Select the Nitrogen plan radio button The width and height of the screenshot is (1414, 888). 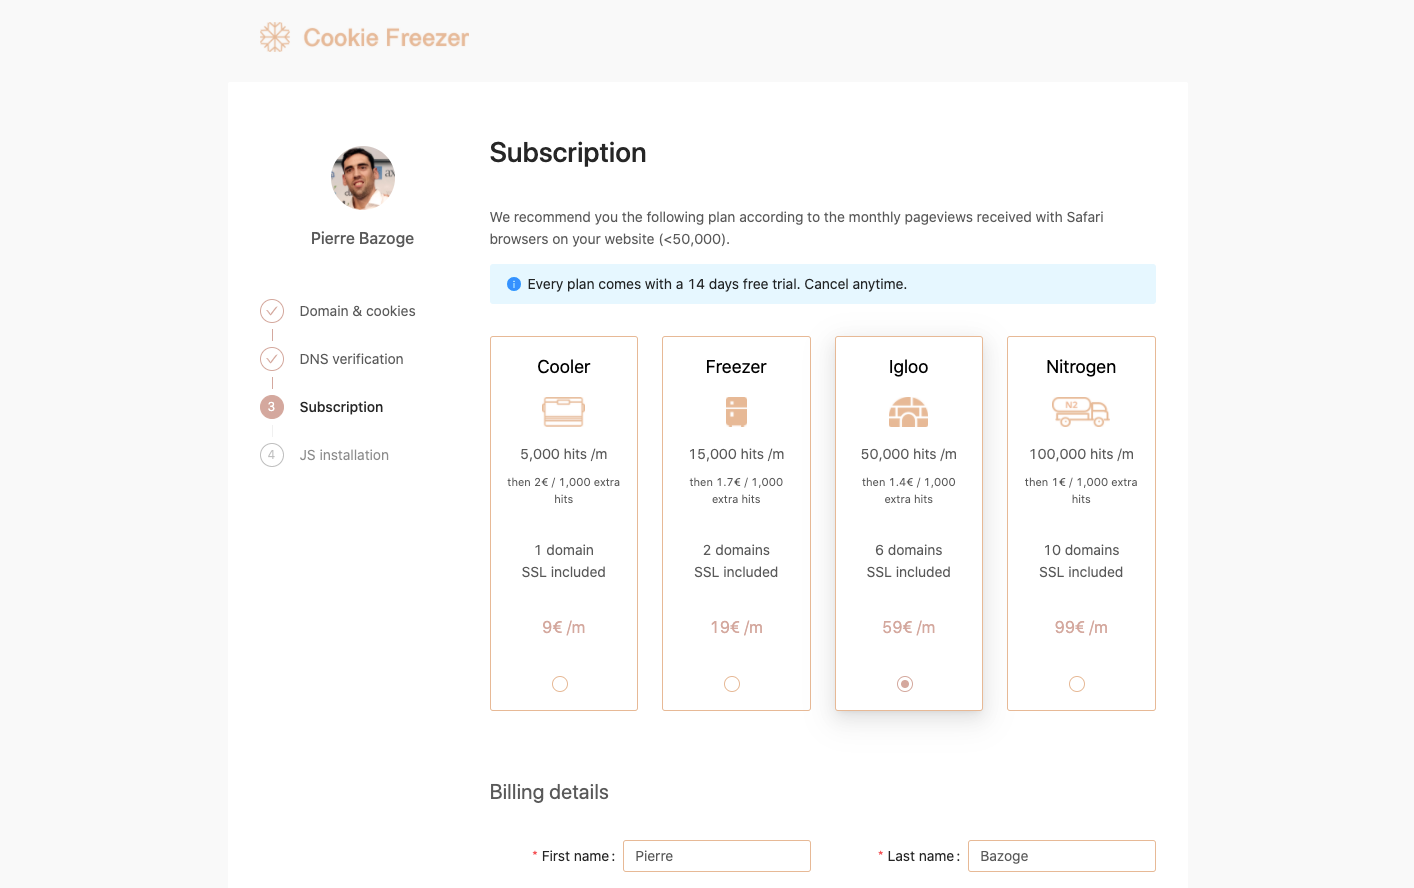(x=1077, y=683)
